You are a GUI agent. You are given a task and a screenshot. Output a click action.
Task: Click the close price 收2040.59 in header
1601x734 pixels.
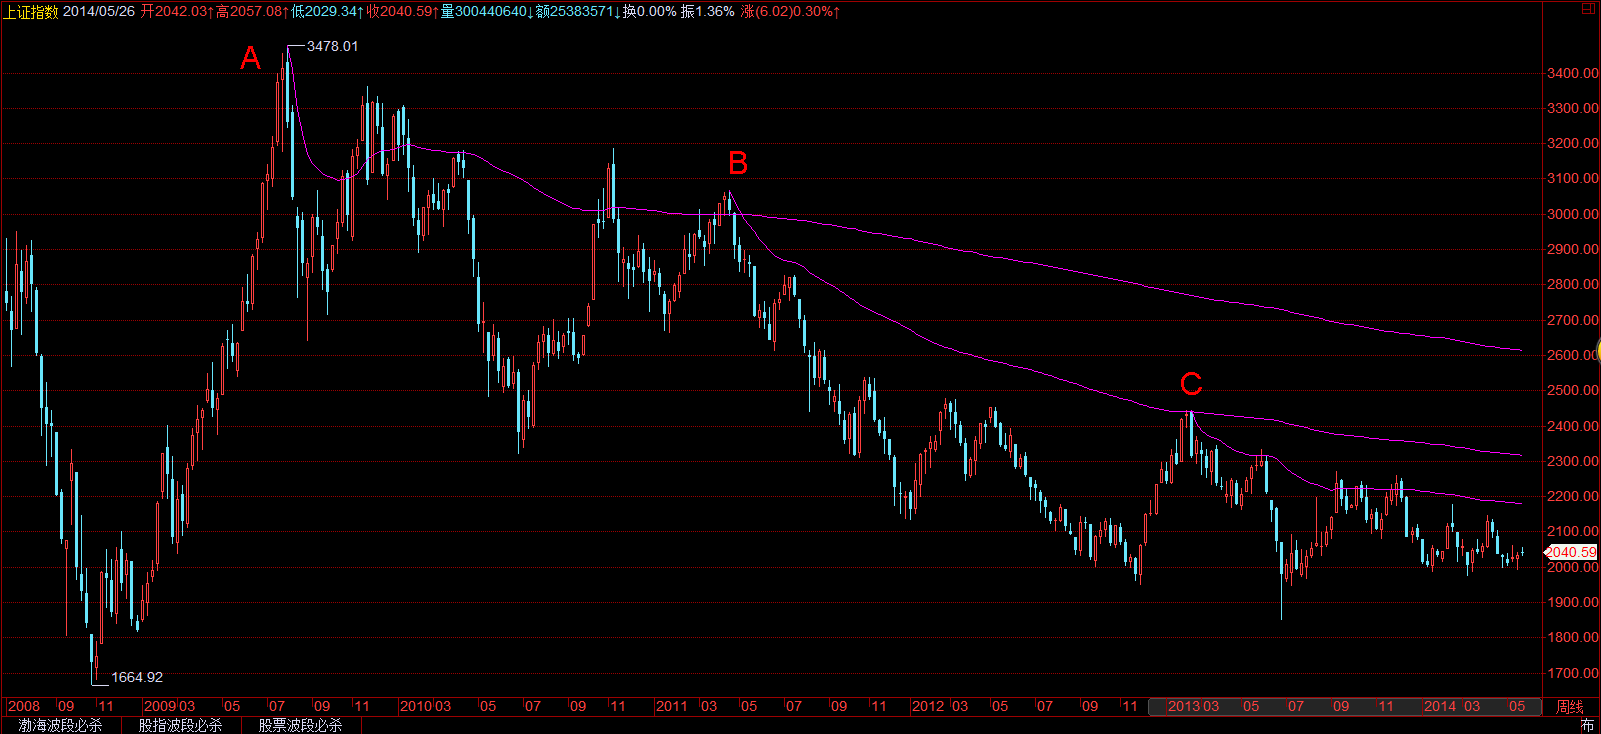click(x=402, y=11)
